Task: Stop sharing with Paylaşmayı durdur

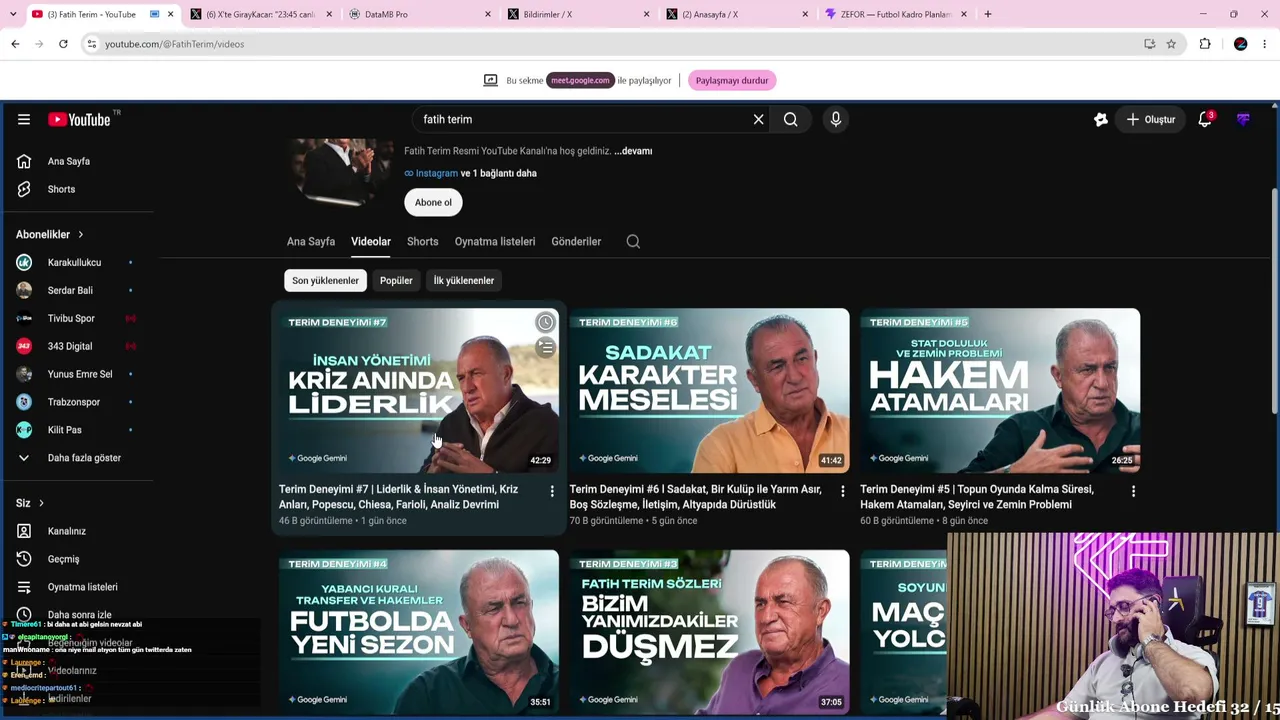Action: click(732, 80)
